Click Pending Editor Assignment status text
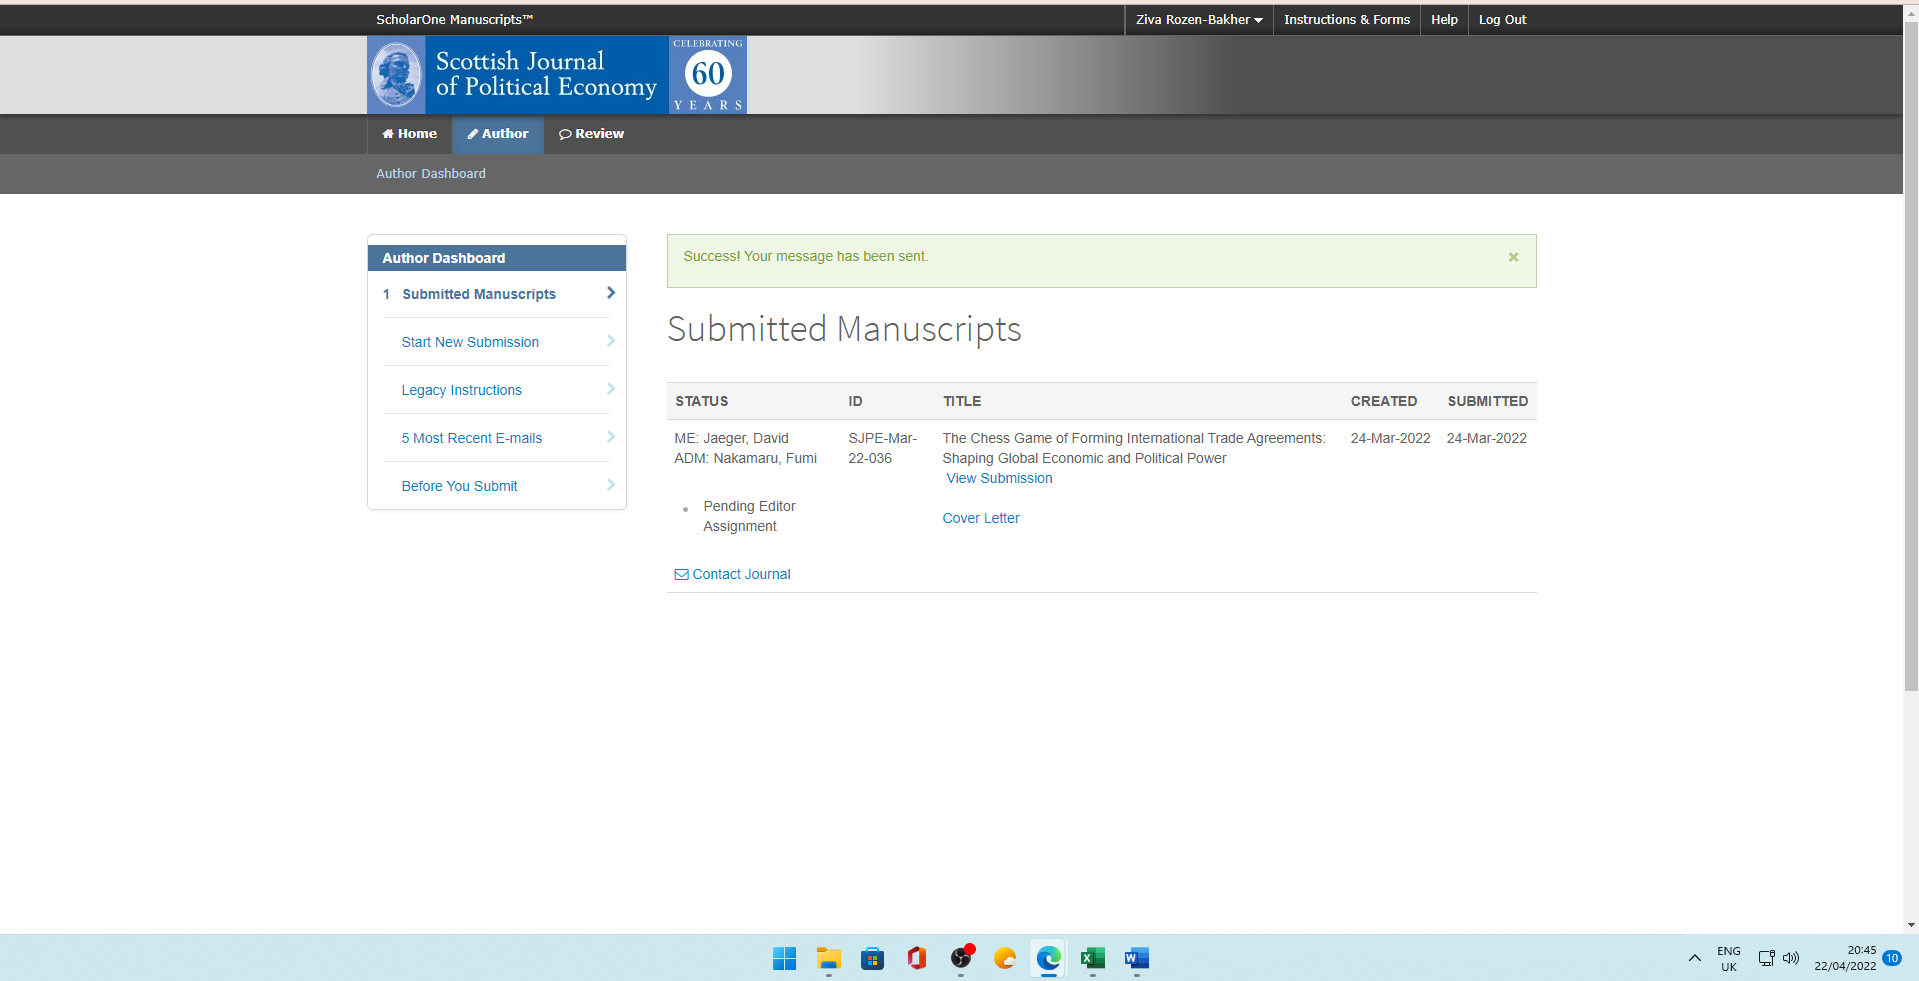 (x=749, y=516)
